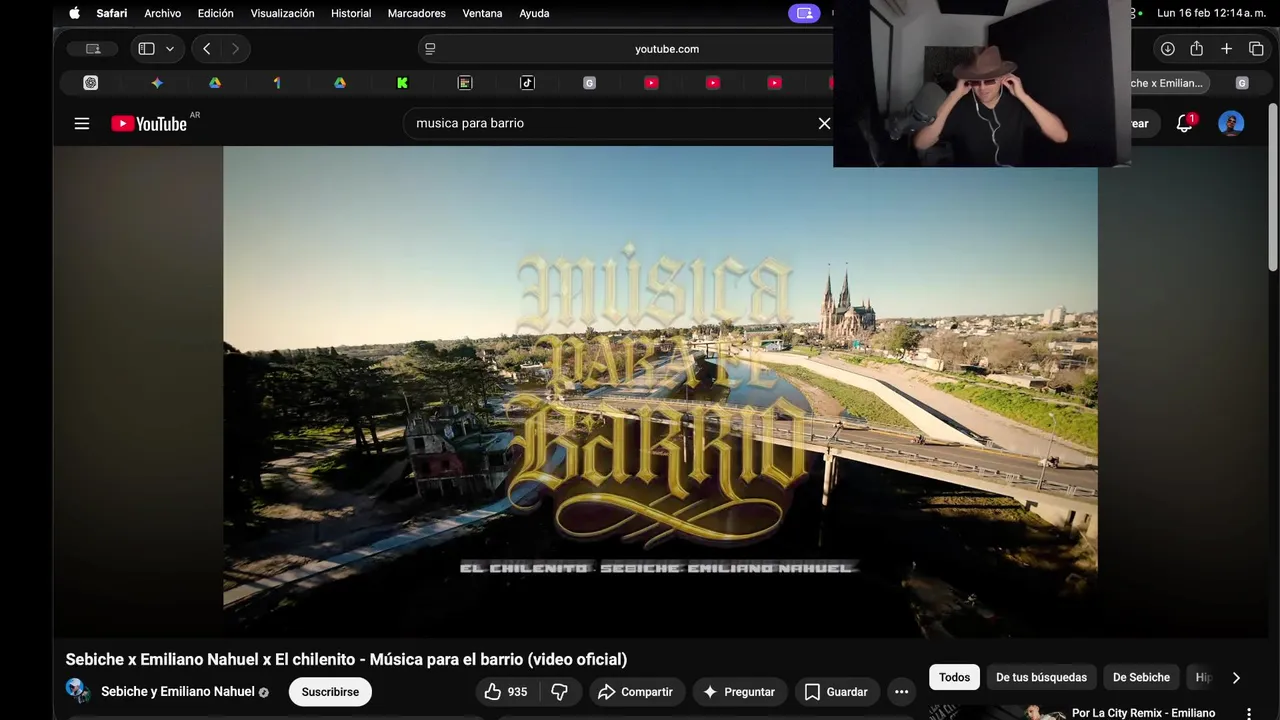This screenshot has height=720, width=1280.
Task: Open a new Safari tab
Action: [x=1226, y=48]
